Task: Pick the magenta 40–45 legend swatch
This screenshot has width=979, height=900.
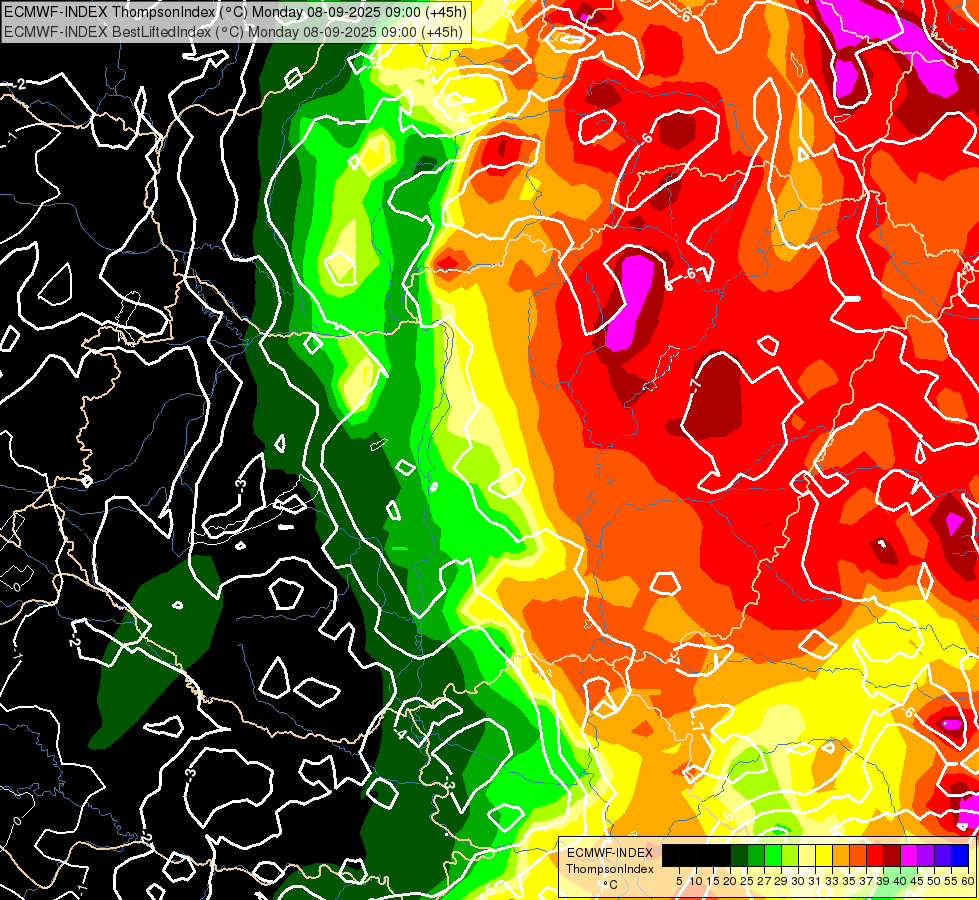Action: pos(909,856)
